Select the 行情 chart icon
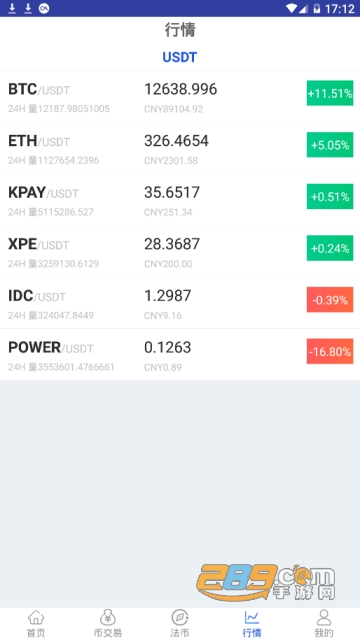This screenshot has height=640, width=360. (x=251, y=617)
